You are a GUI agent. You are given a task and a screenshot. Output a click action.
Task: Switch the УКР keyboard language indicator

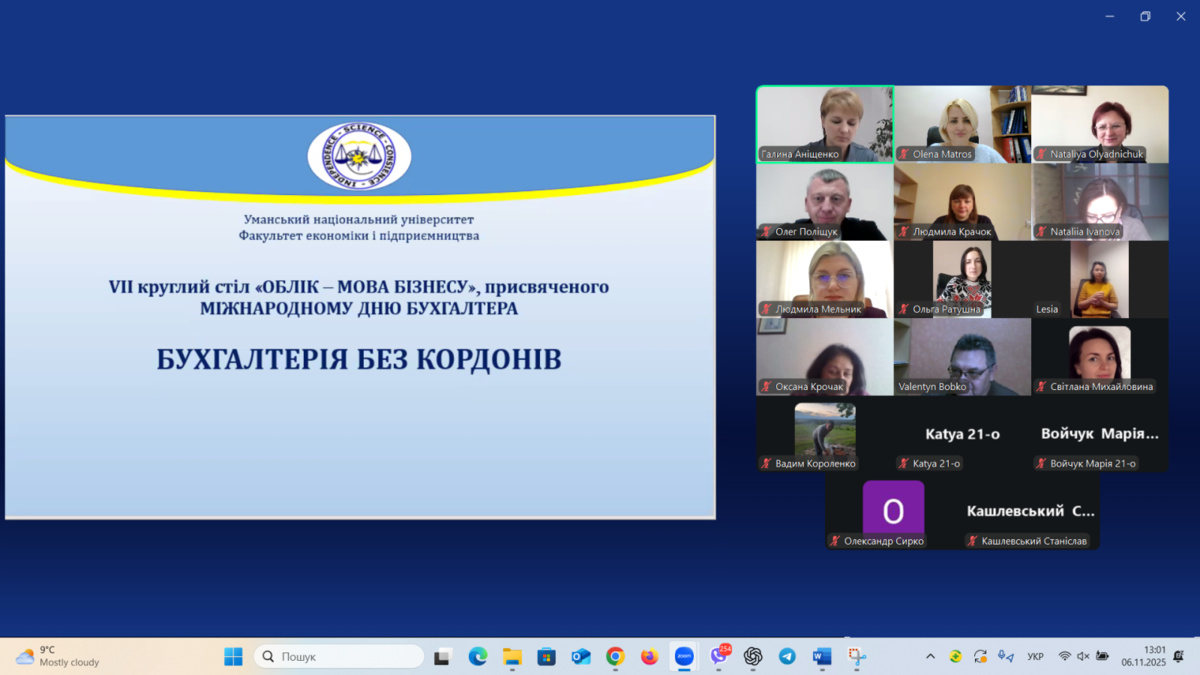(x=1035, y=656)
